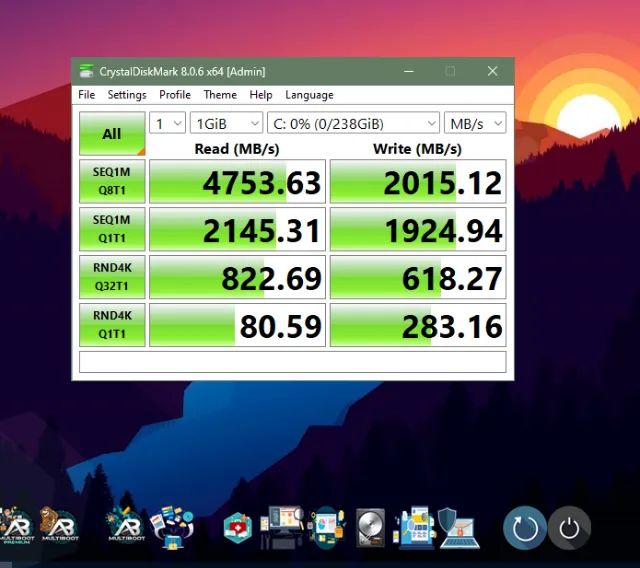Click the 283.16 write result

(x=418, y=325)
